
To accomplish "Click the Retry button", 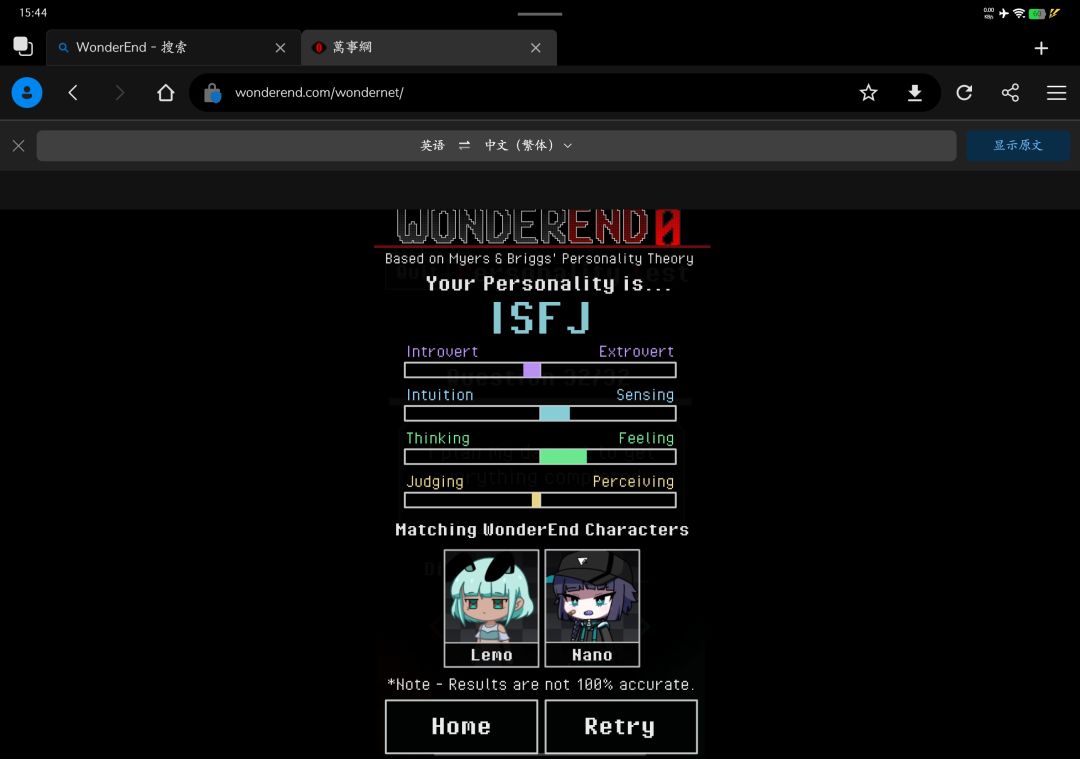I will (x=621, y=726).
